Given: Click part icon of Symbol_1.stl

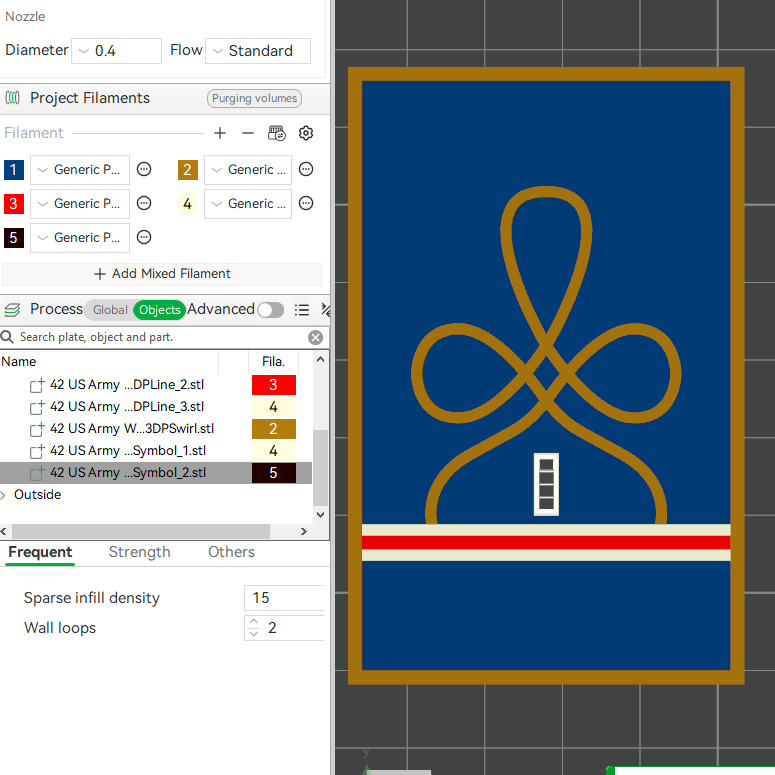Looking at the screenshot, I should coord(38,451).
